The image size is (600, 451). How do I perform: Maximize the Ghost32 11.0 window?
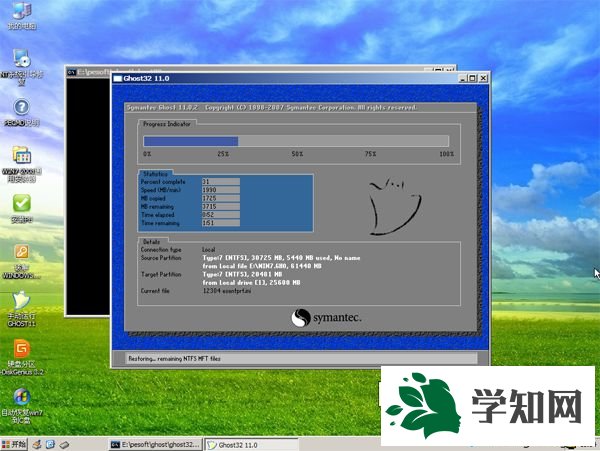click(x=473, y=78)
